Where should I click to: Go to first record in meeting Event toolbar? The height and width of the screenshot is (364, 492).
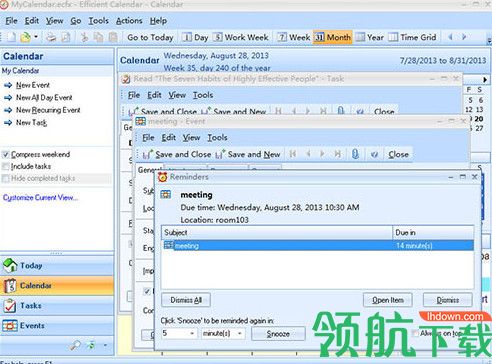(x=293, y=154)
